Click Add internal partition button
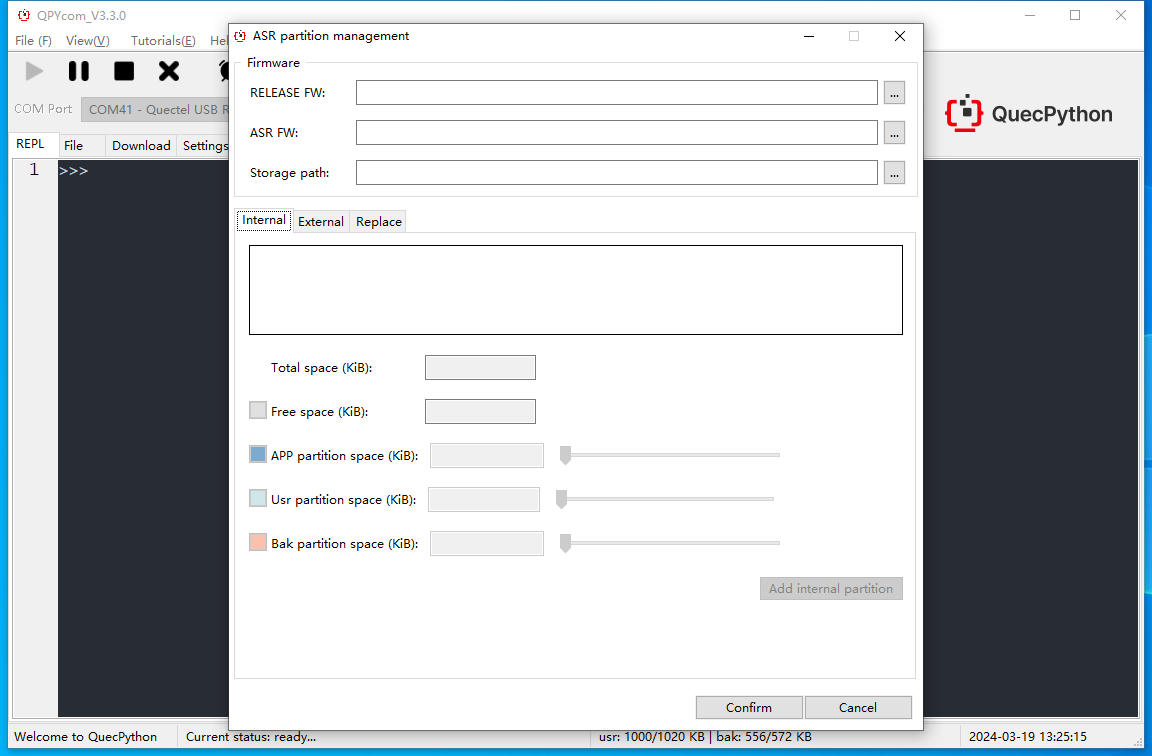This screenshot has height=756, width=1152. (x=831, y=588)
